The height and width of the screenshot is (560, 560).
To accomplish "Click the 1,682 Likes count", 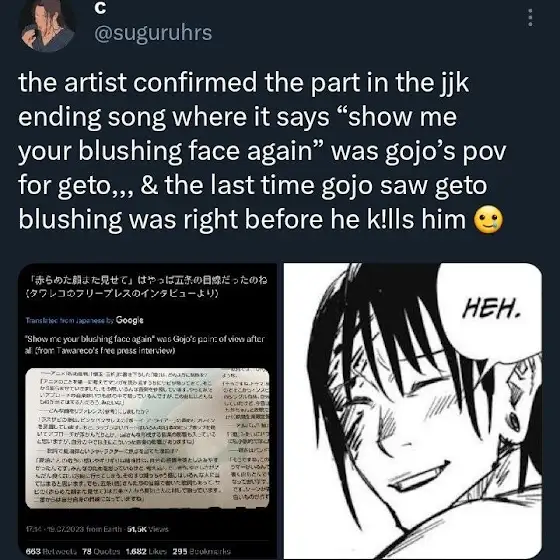I will click(x=146, y=551).
